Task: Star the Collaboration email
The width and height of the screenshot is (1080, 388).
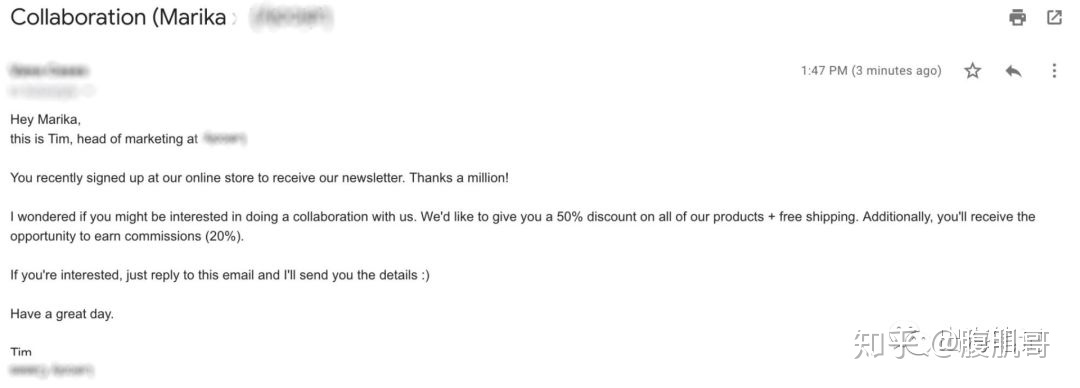Action: pos(973,70)
